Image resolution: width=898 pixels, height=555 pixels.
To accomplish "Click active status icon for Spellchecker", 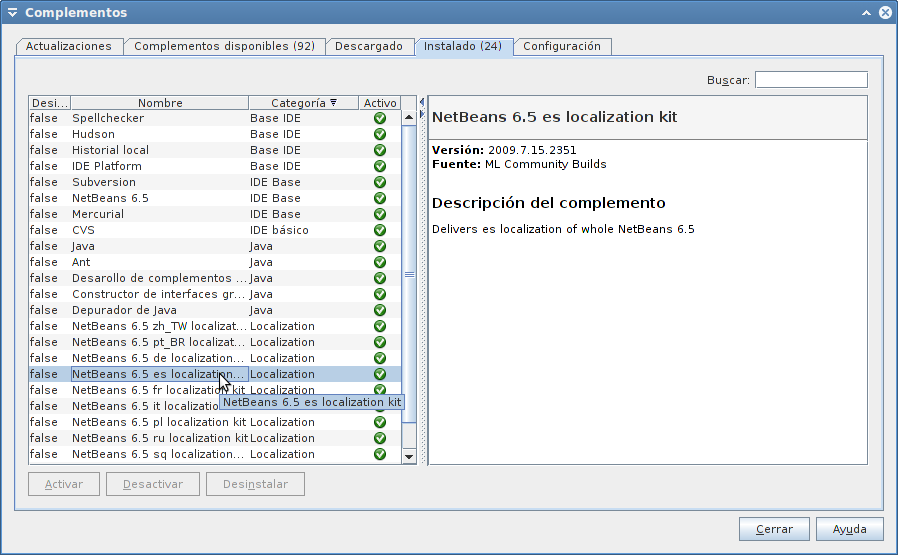I will [x=380, y=118].
